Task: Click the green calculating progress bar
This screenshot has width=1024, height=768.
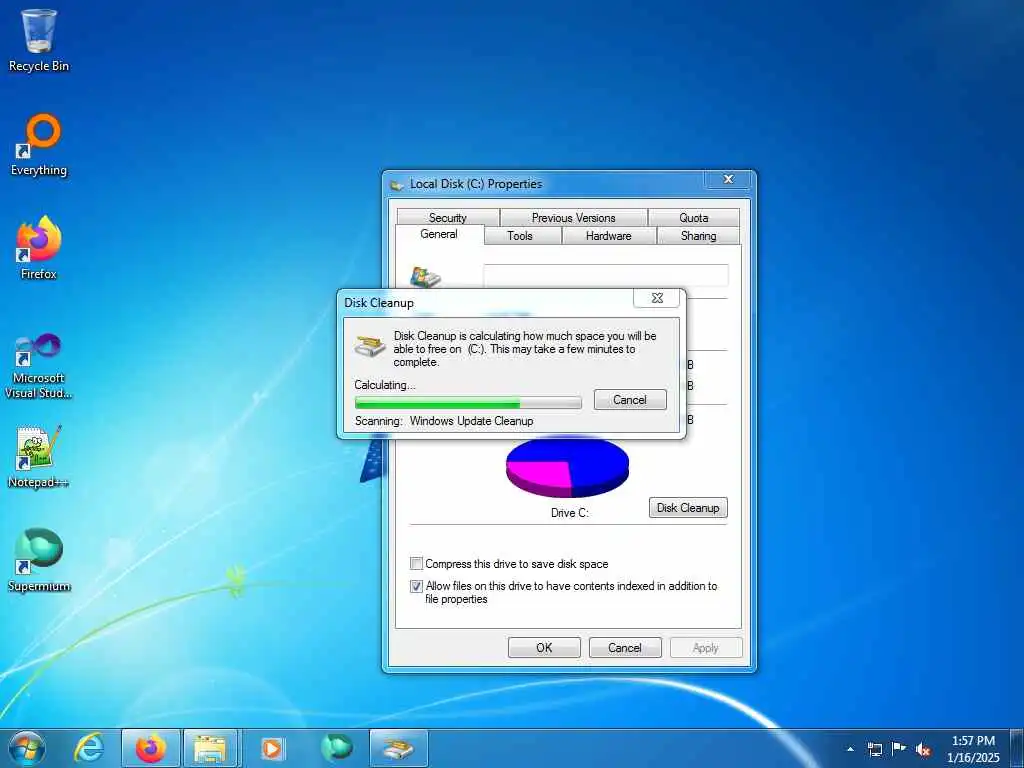Action: point(468,402)
